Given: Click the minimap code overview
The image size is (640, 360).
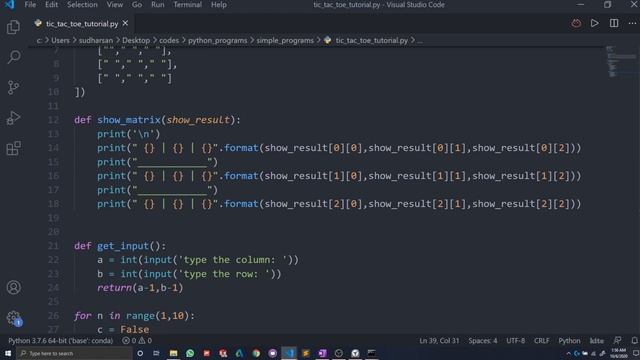Looking at the screenshot, I should click(x=620, y=61).
